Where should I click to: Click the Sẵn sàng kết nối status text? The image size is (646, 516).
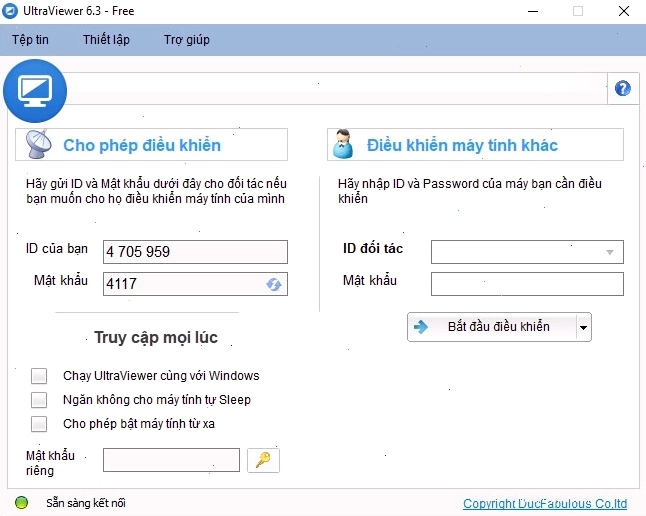pyautogui.click(x=86, y=503)
